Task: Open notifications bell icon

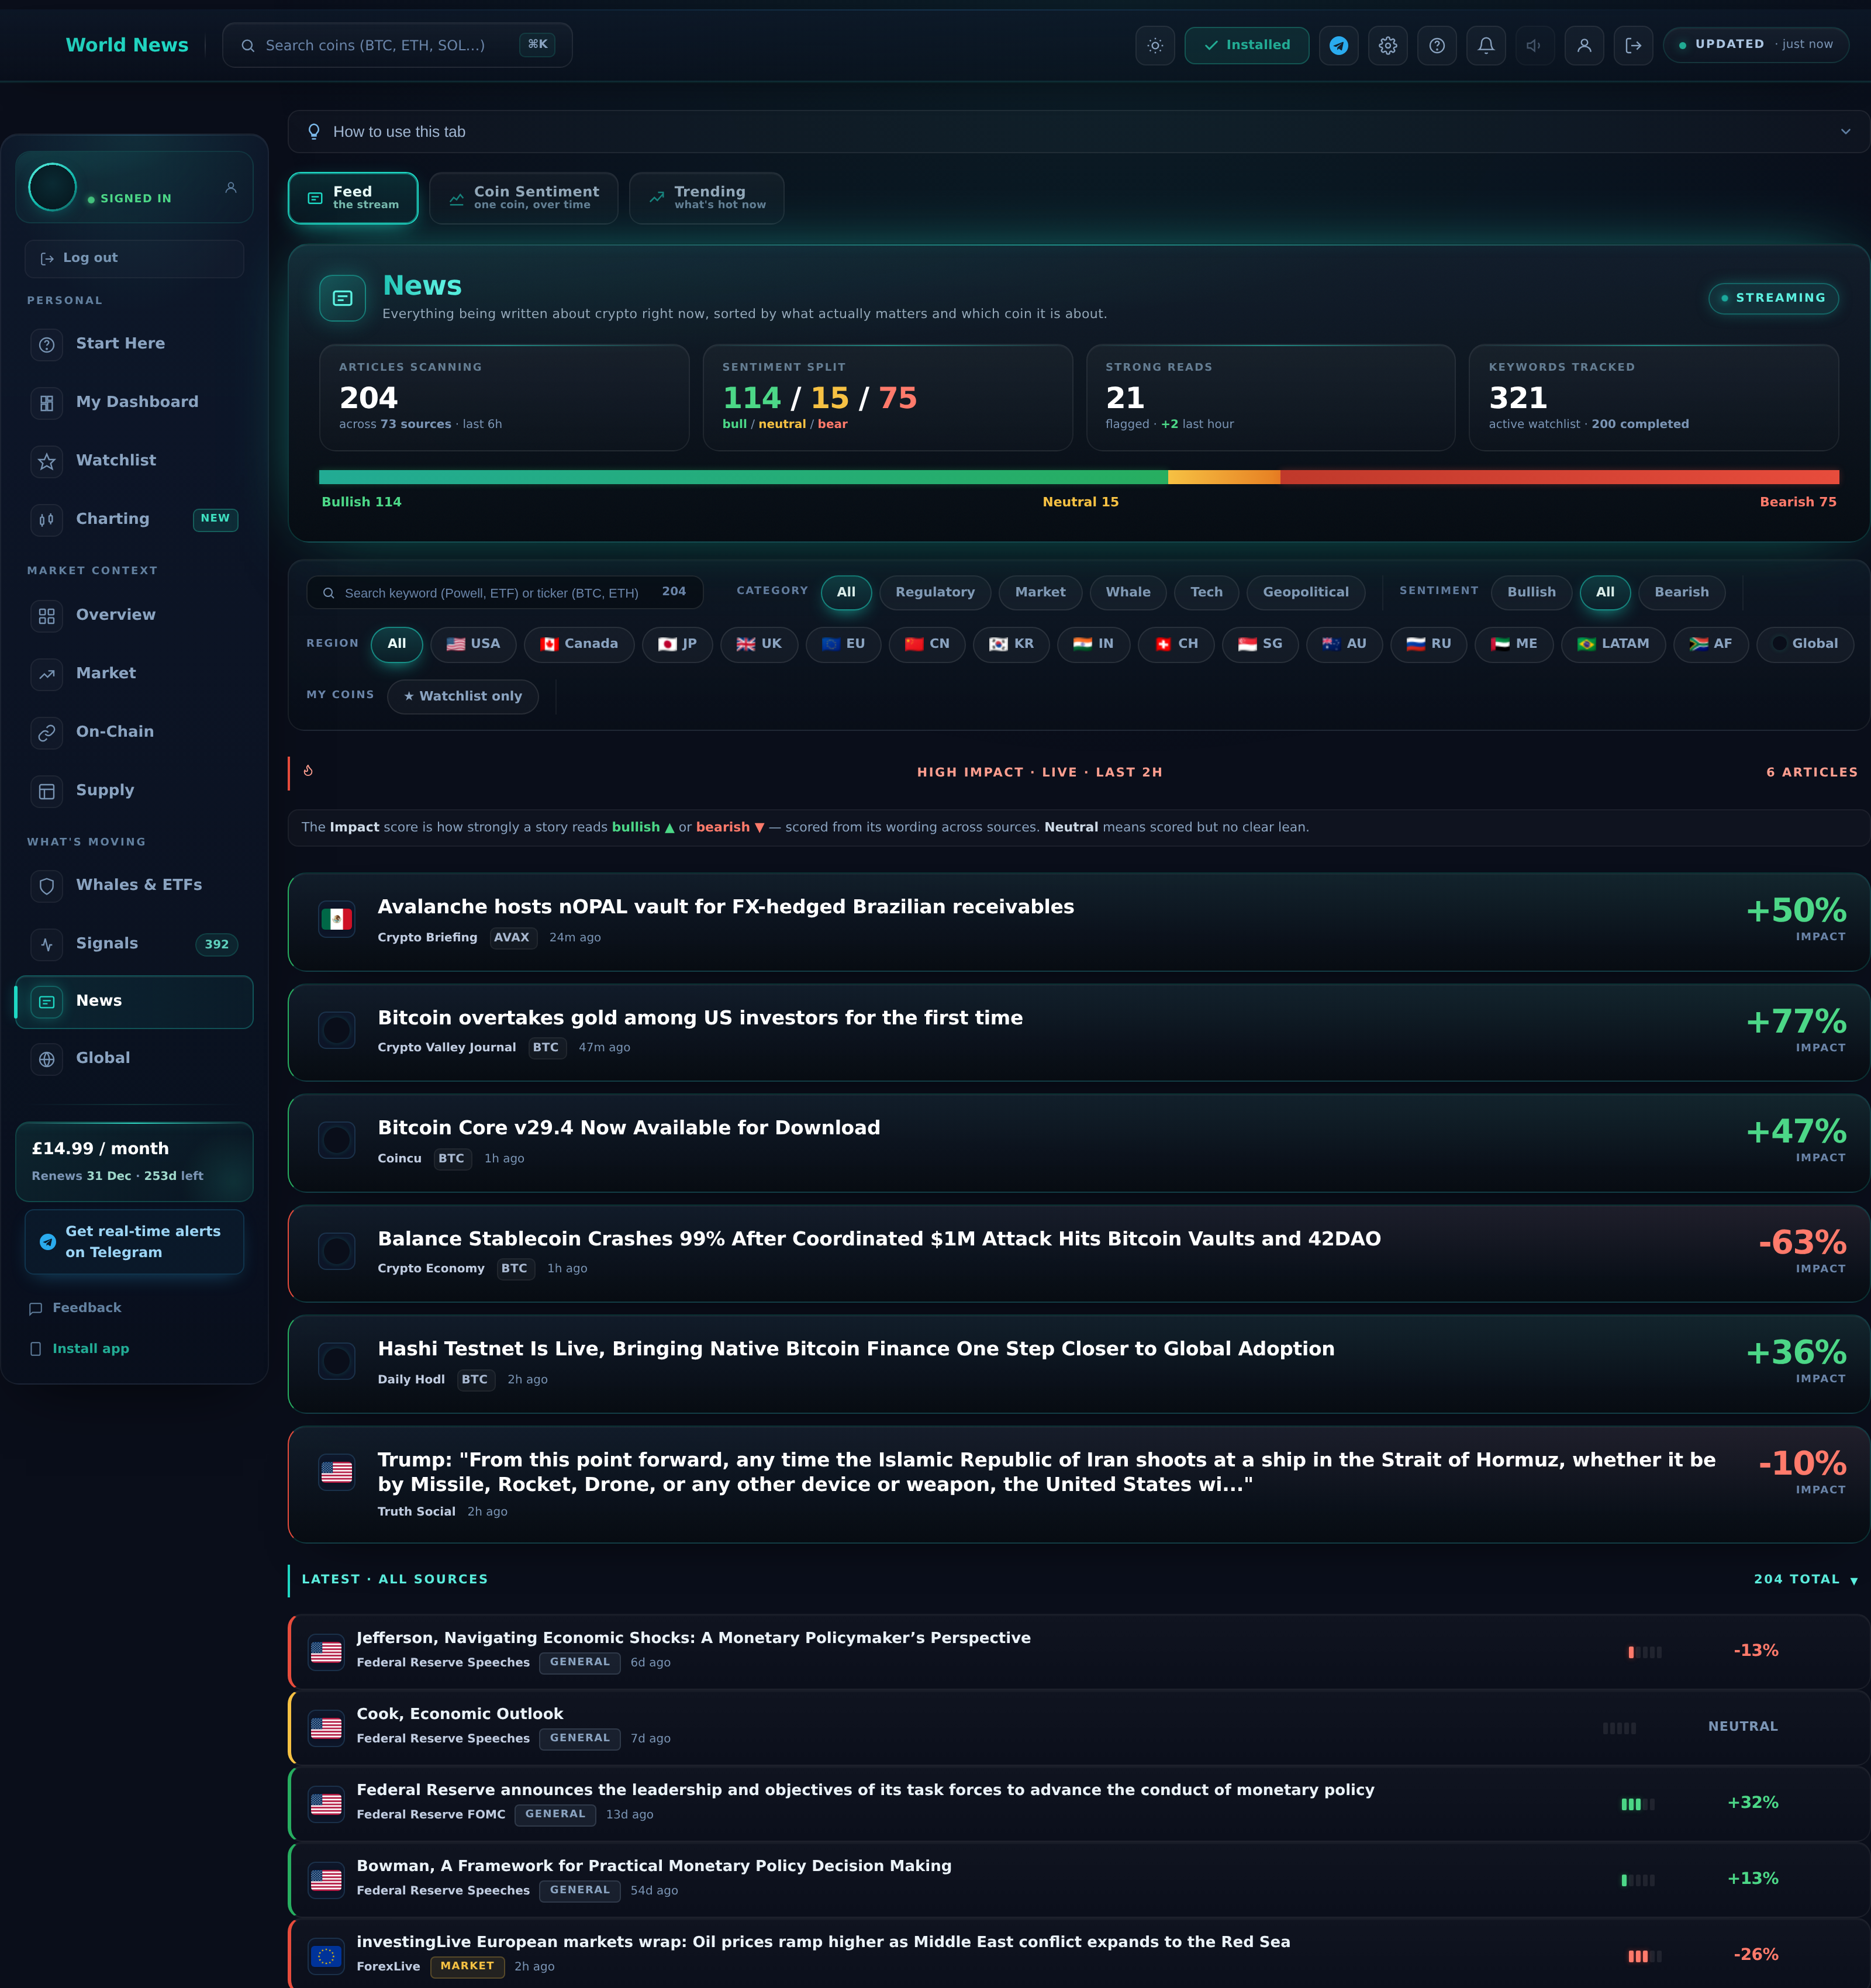Action: click(1486, 45)
